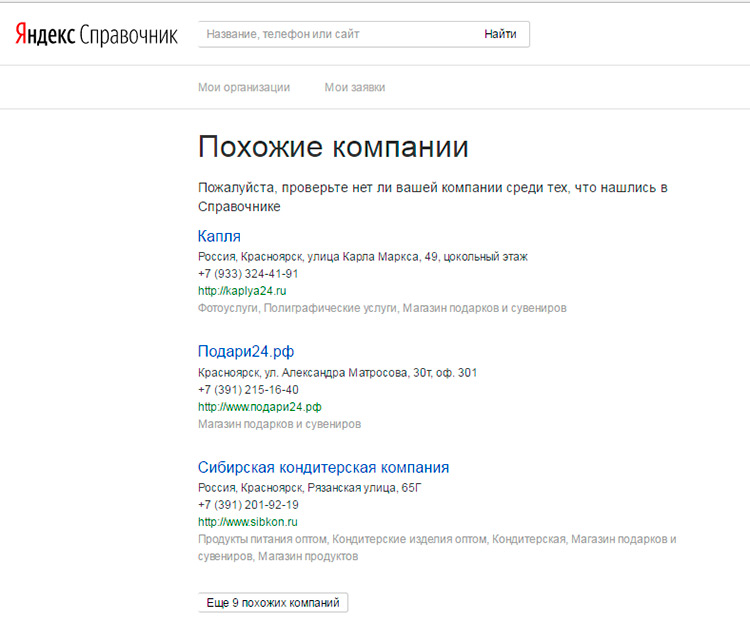Click Капля phone number +7 (933) 324-41-91
750x622 pixels.
coord(248,274)
